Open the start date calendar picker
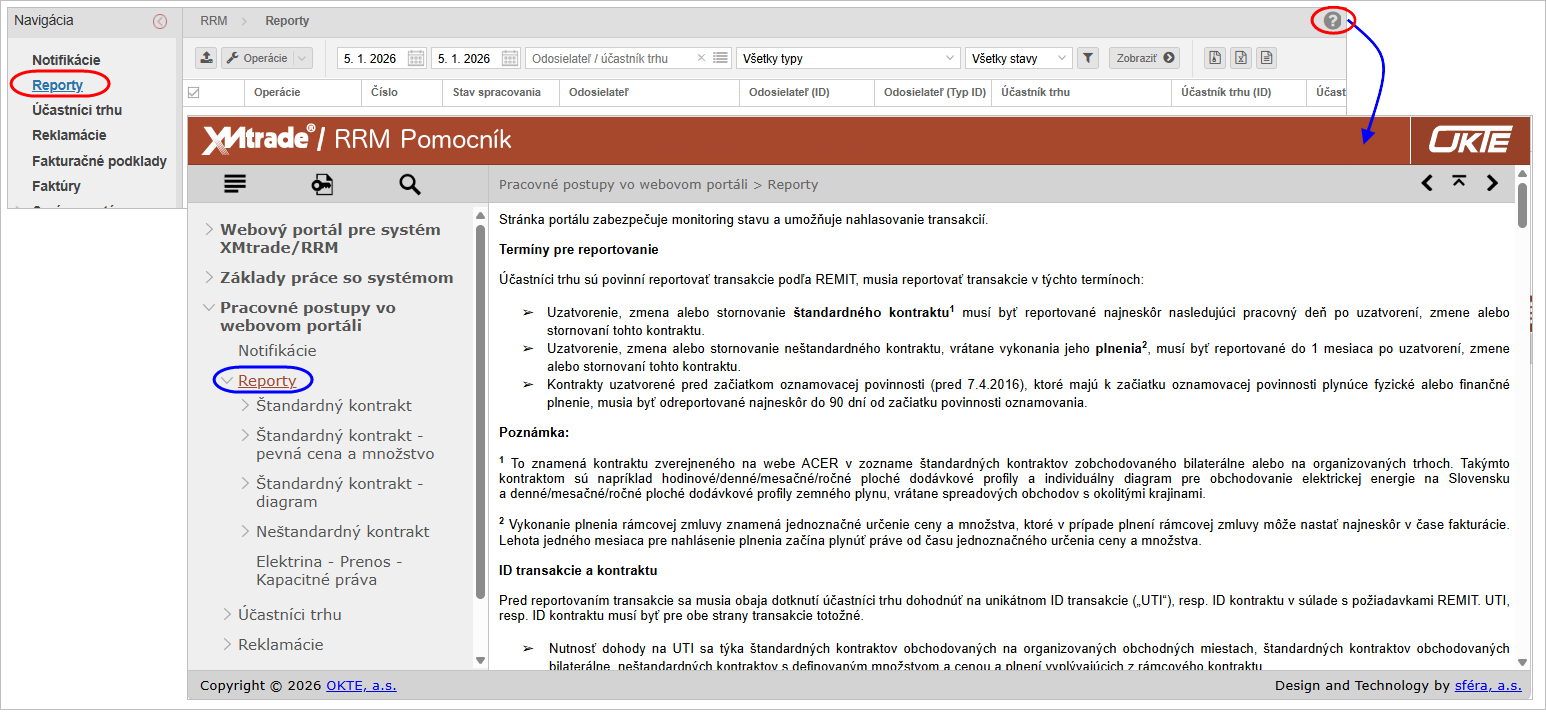The height and width of the screenshot is (716, 1546). coord(416,58)
